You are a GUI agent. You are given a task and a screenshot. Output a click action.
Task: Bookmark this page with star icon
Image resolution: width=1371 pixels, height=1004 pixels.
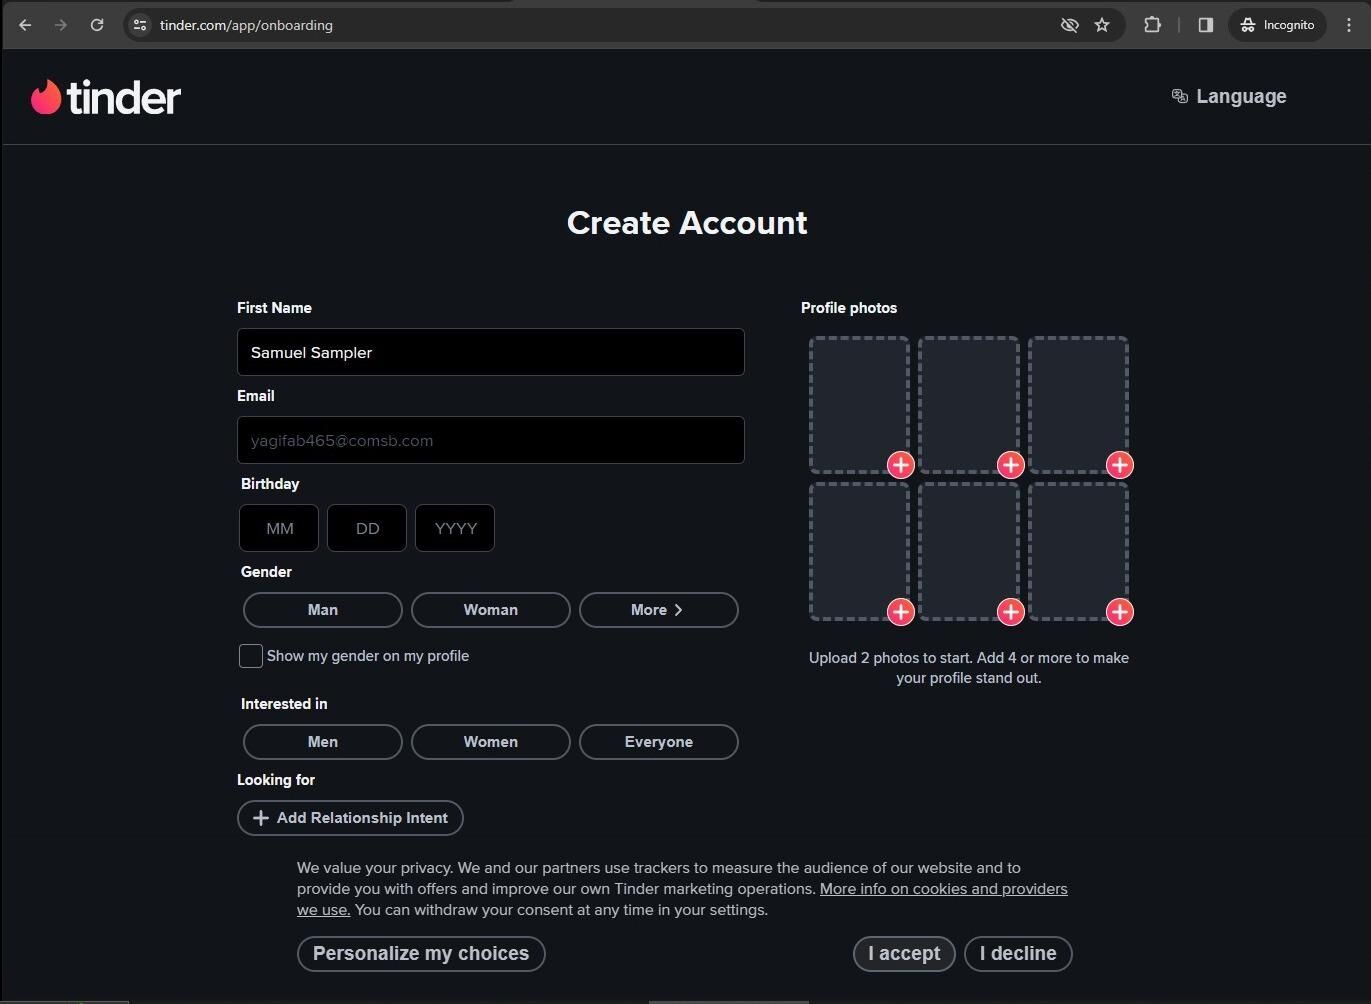click(x=1102, y=25)
